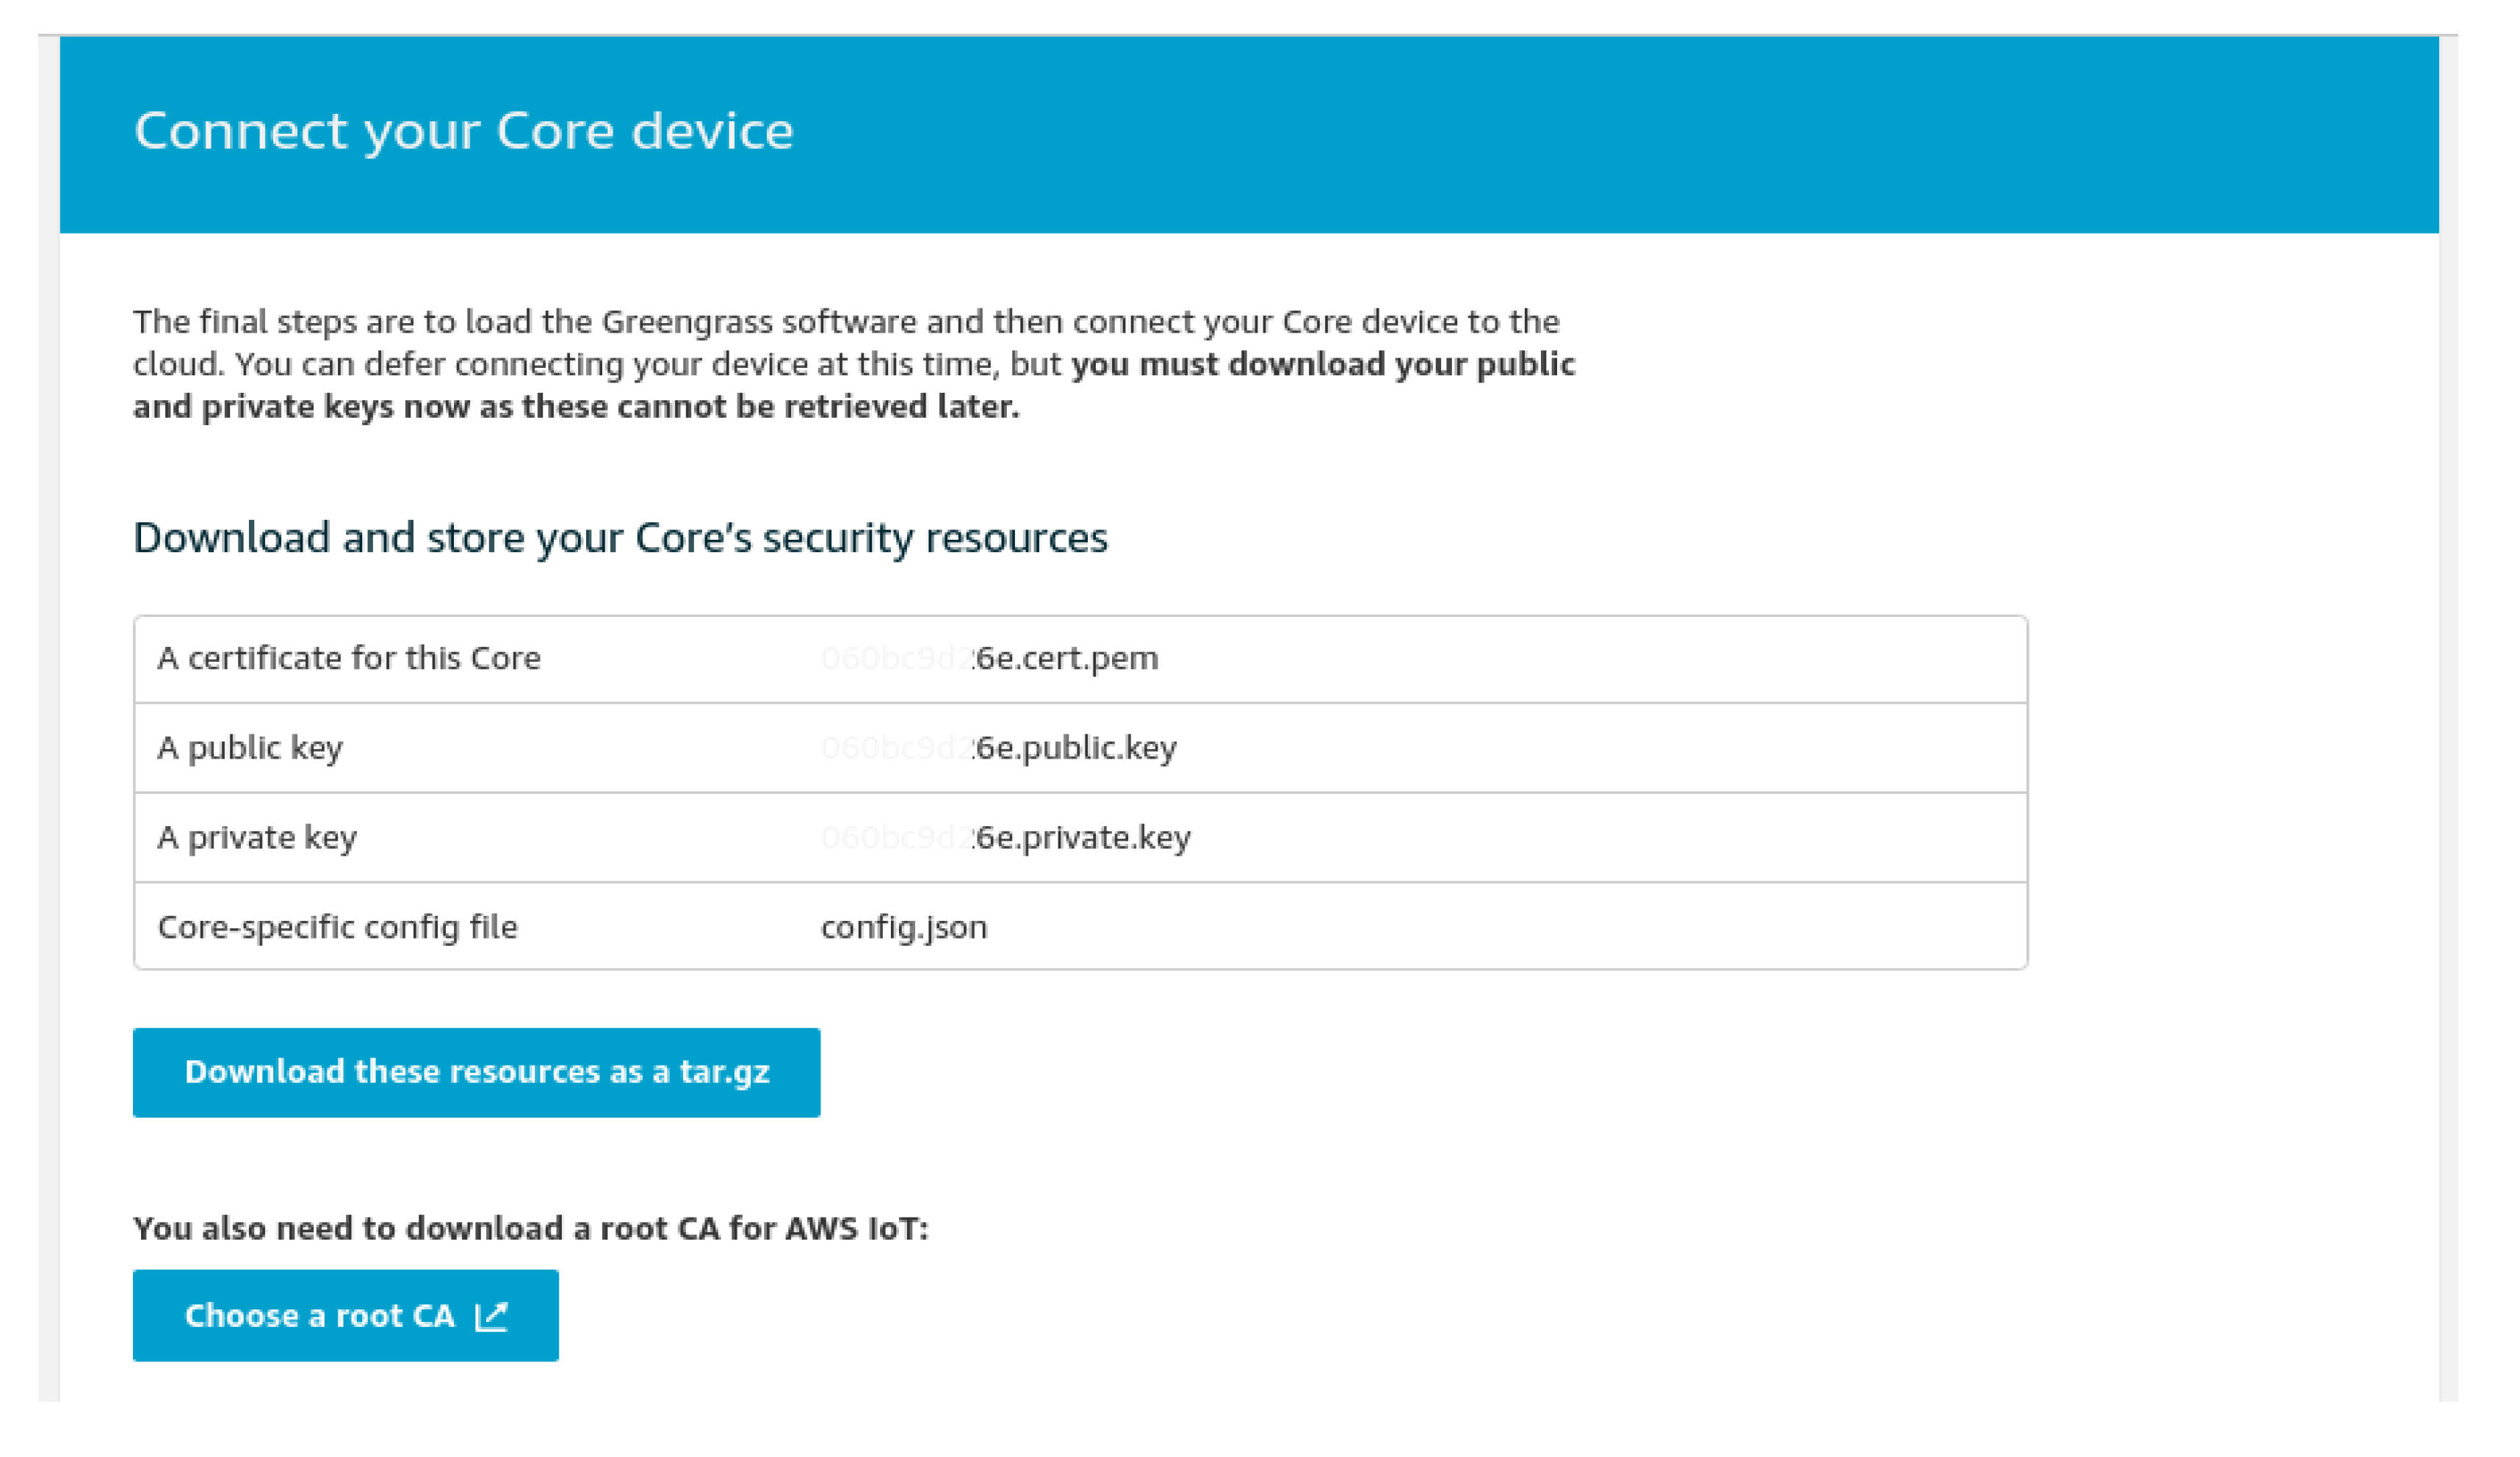
Task: Click the 'Connect your Core device' header title
Action: click(463, 131)
